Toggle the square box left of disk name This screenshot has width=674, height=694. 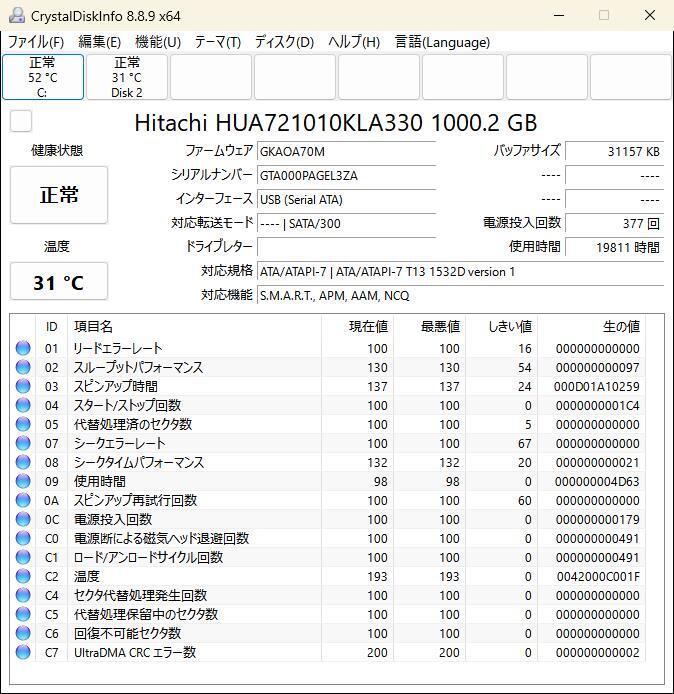(21, 121)
